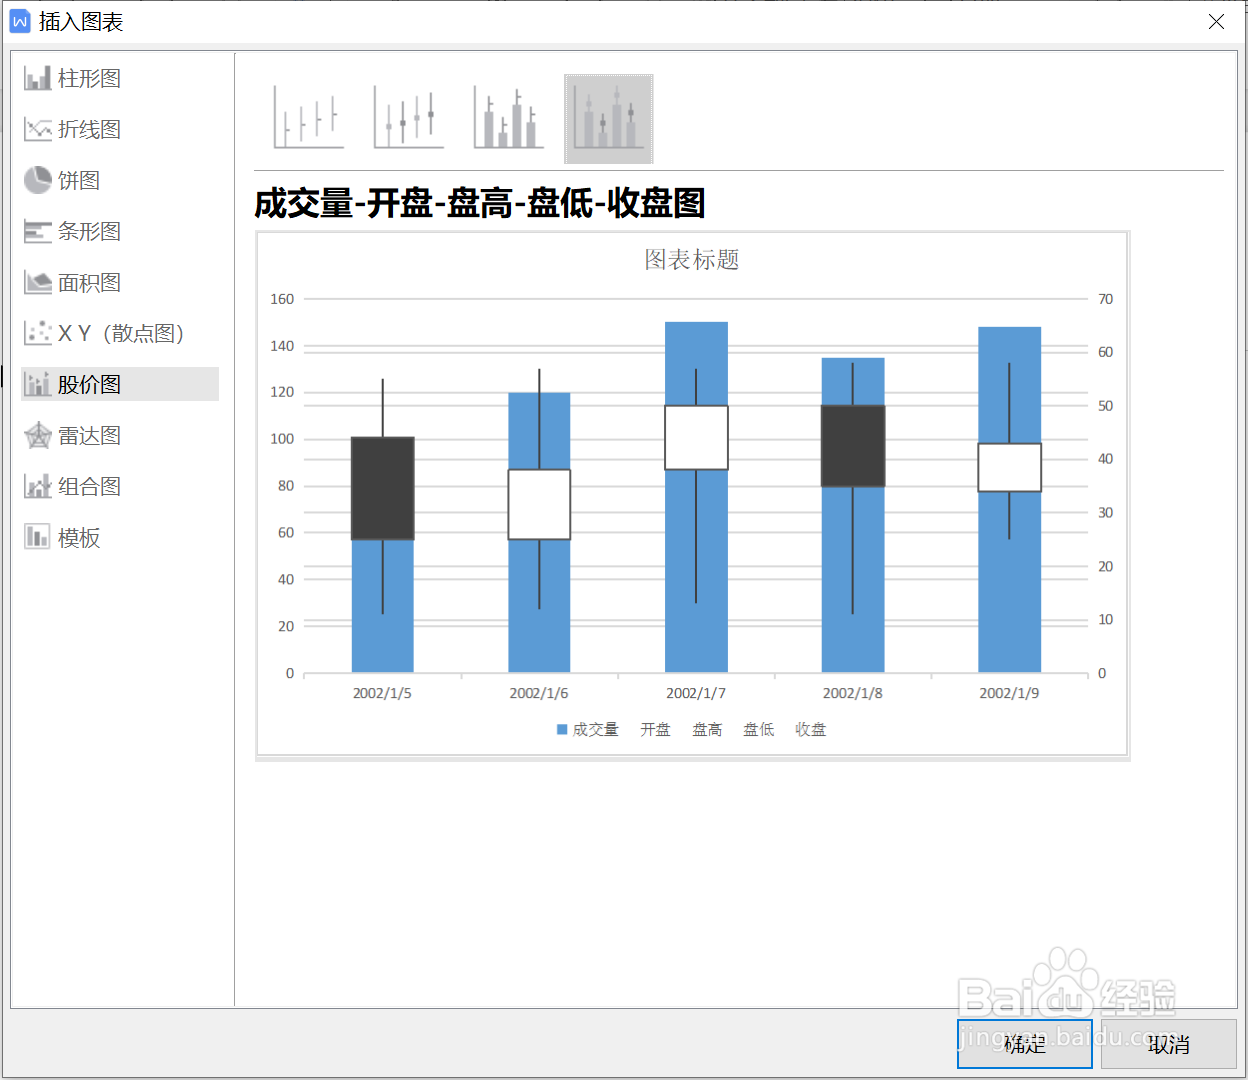This screenshot has width=1248, height=1080.
Task: Click the 成交量 legend entry
Action: click(588, 730)
